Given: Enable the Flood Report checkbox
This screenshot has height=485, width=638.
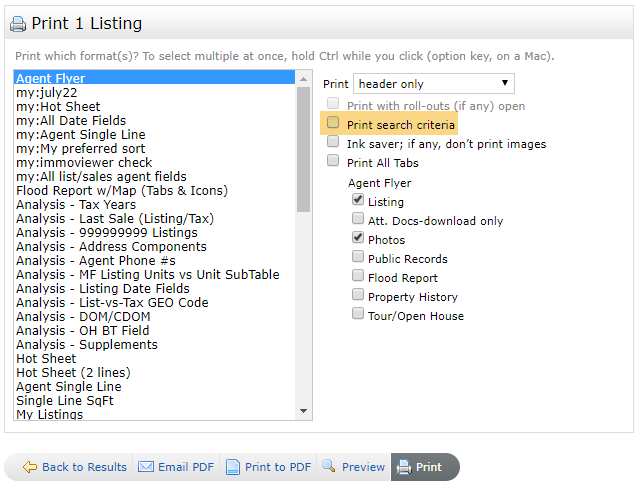Looking at the screenshot, I should pyautogui.click(x=358, y=277).
